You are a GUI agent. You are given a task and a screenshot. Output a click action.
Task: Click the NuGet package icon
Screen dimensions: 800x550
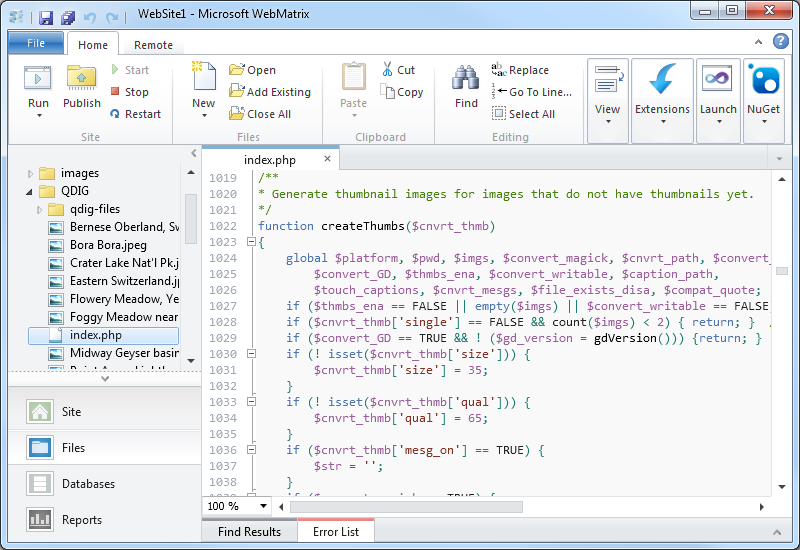pos(764,80)
